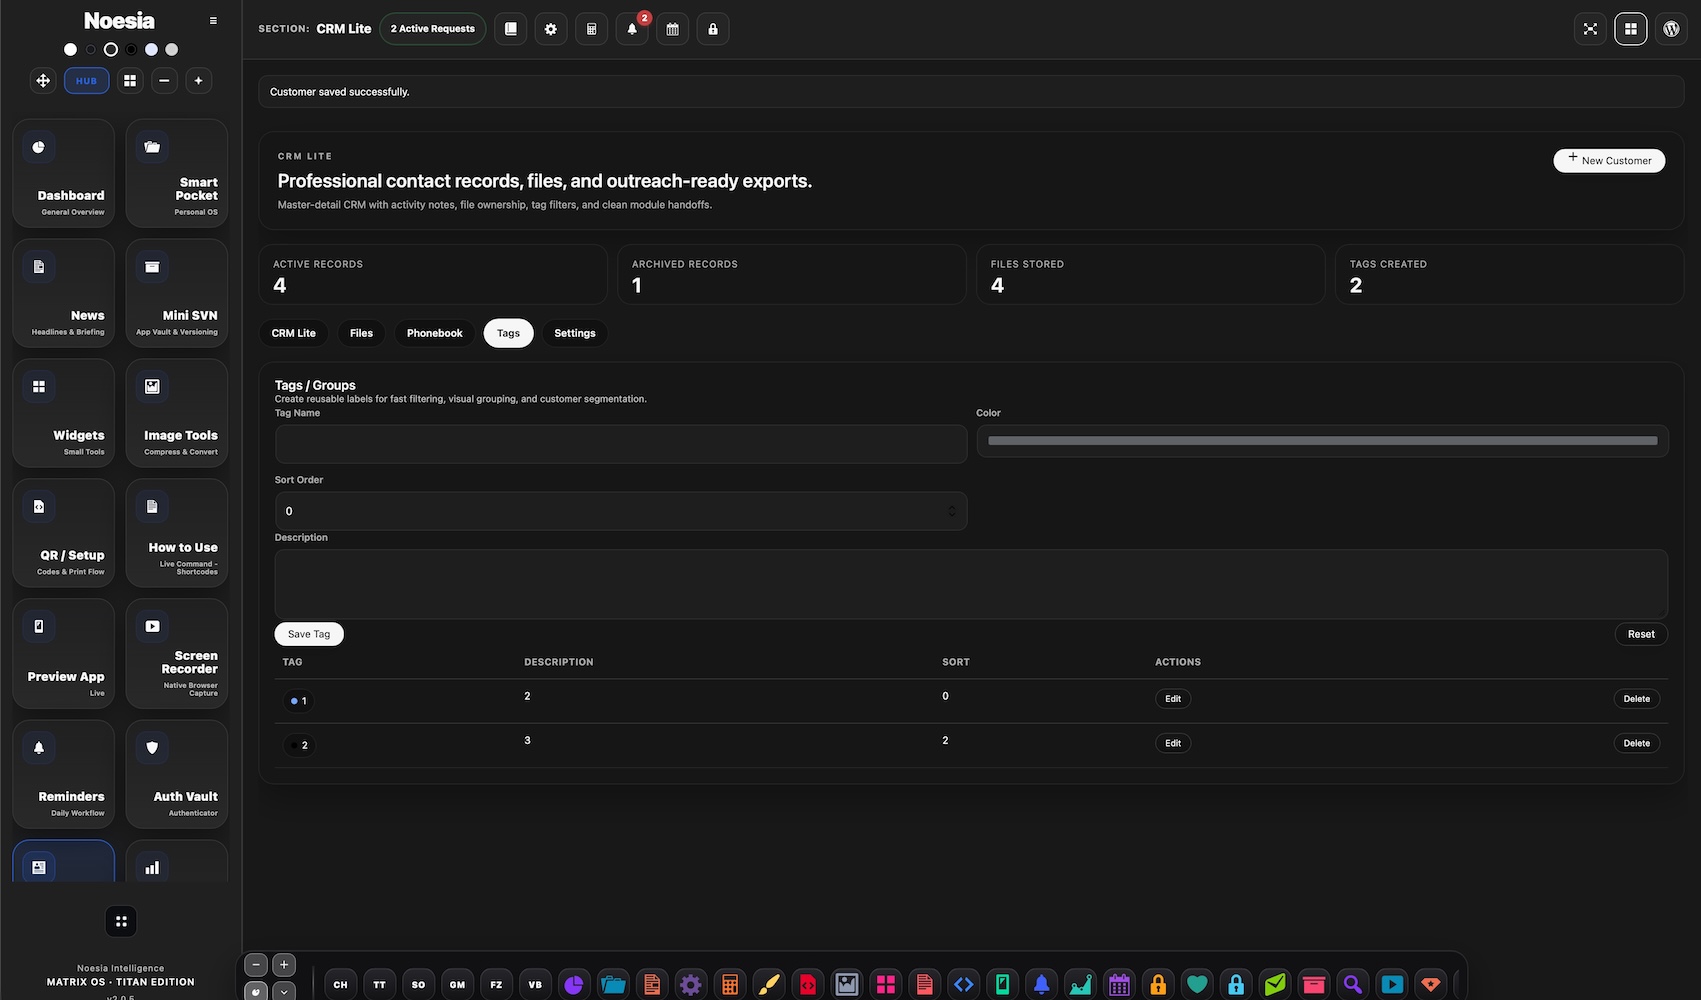Click the New Customer button
Viewport: 1701px width, 1000px height.
[x=1609, y=160]
